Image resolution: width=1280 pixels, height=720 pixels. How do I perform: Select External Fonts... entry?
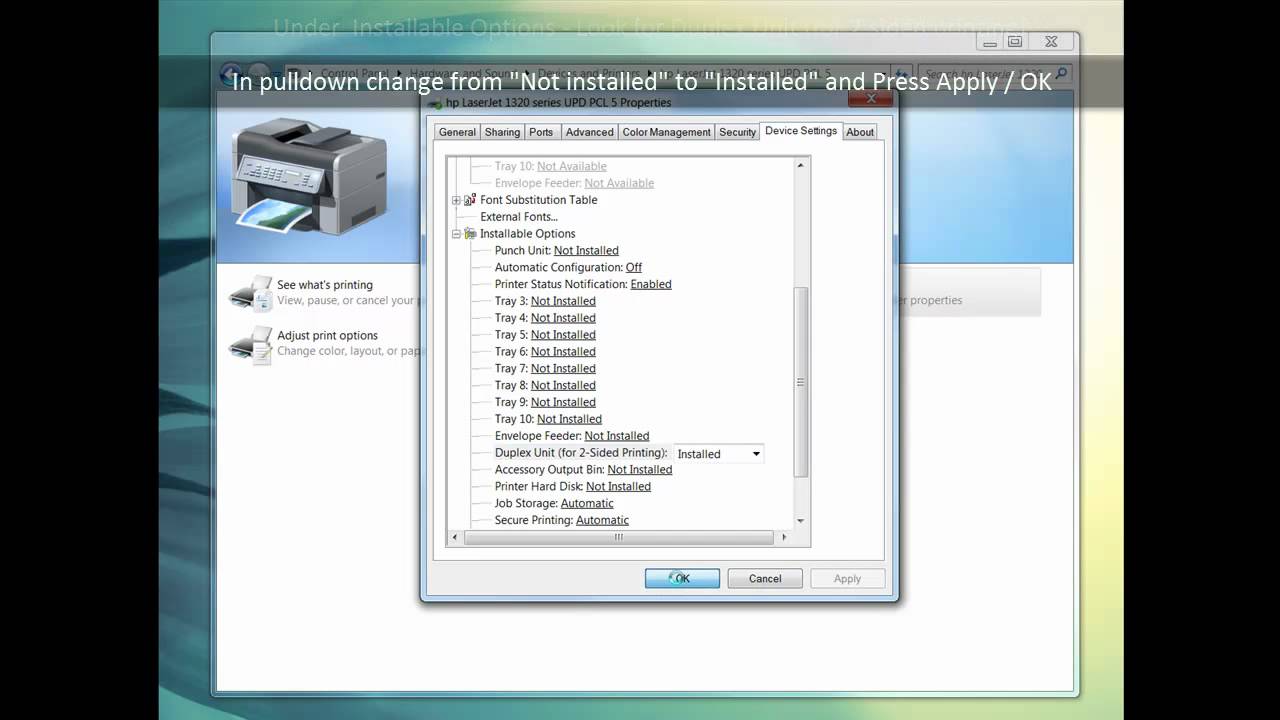(x=519, y=217)
